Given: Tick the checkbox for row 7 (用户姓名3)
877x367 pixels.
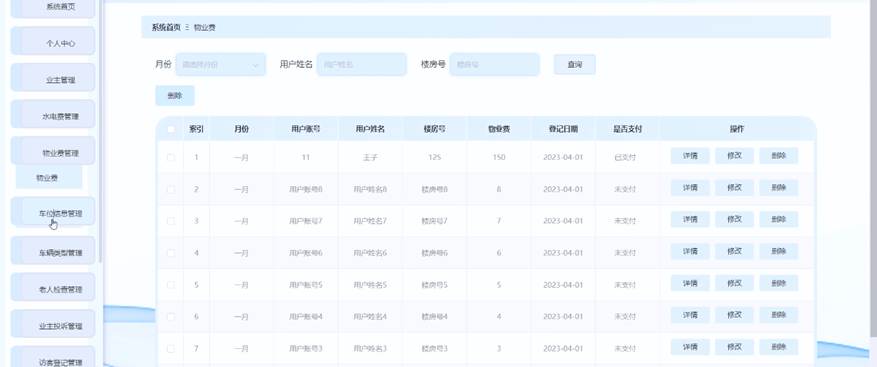Looking at the screenshot, I should pos(171,349).
